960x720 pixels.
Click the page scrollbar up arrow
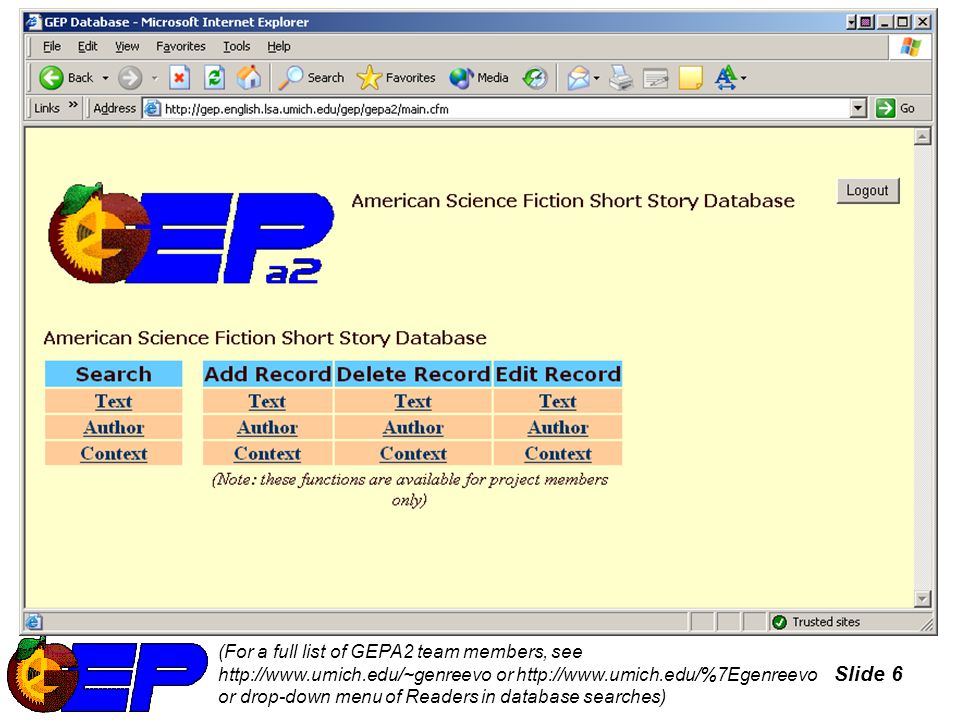click(922, 137)
